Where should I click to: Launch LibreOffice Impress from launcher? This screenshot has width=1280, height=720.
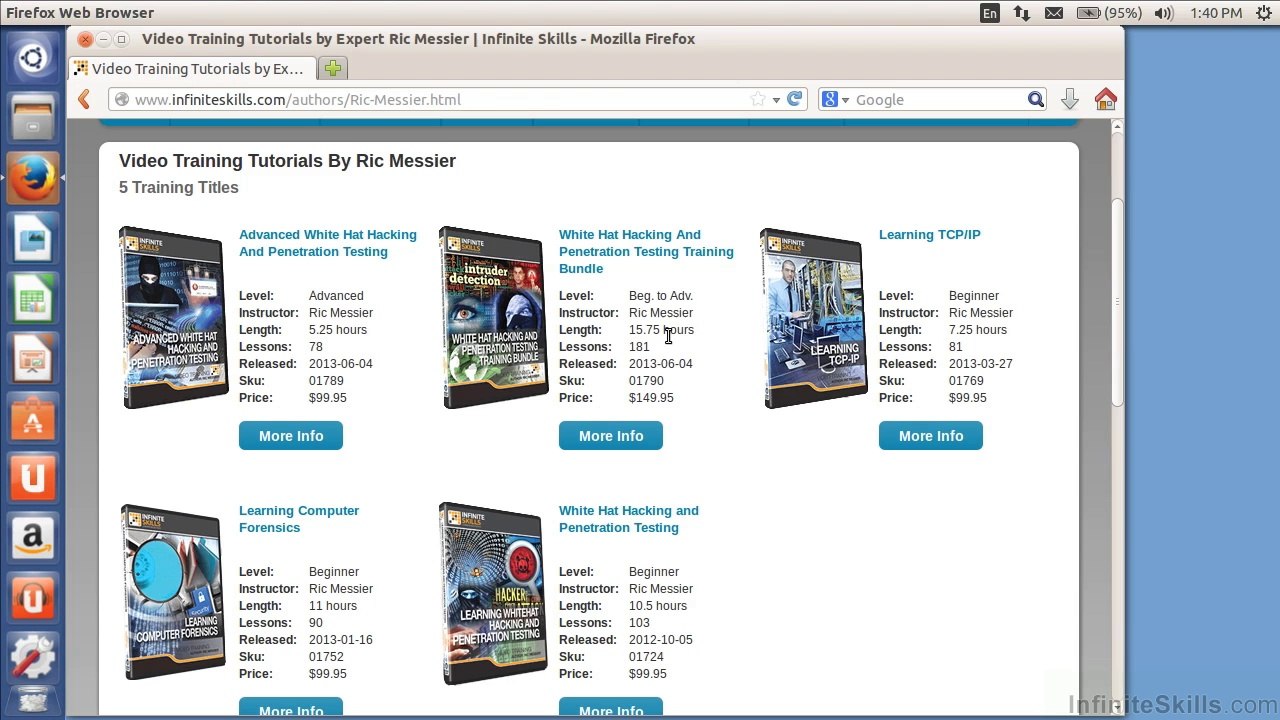33,358
